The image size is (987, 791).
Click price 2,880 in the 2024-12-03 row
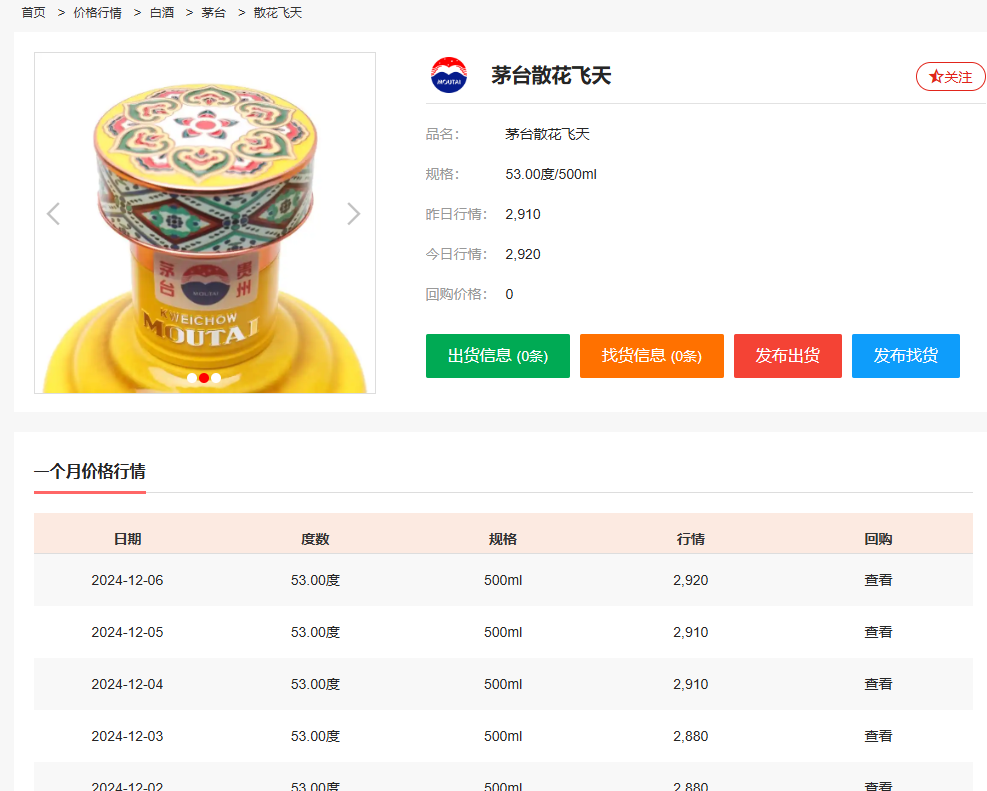point(691,736)
